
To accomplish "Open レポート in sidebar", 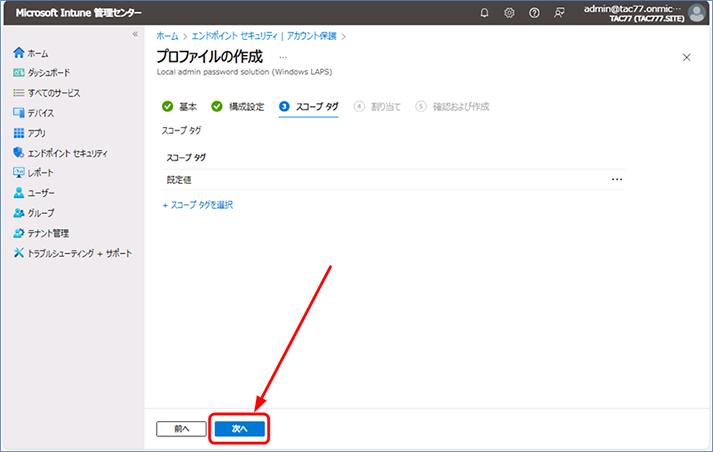I will tap(34, 173).
